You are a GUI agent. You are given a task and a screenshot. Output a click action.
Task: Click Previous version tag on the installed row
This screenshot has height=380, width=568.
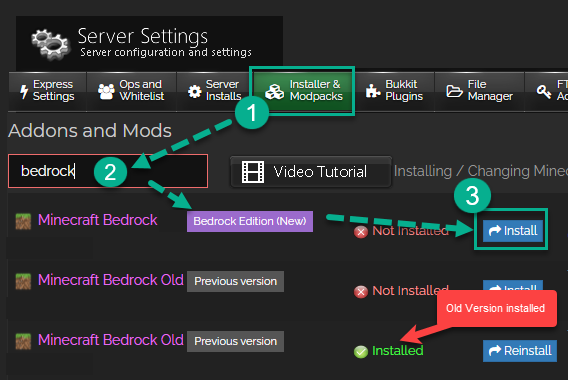(235, 341)
